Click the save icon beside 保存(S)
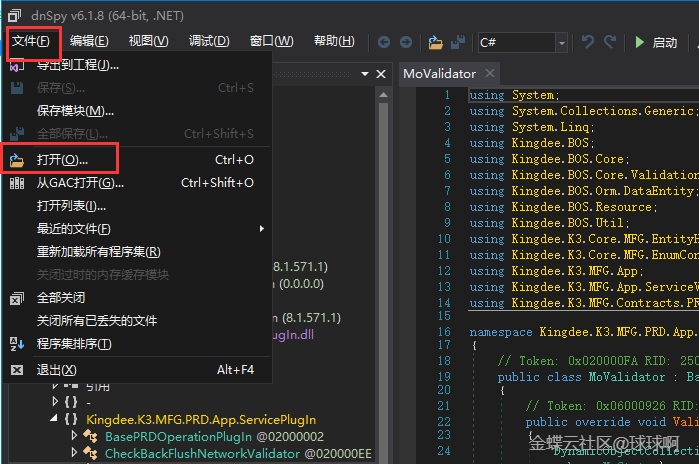This screenshot has height=464, width=699. pyautogui.click(x=17, y=88)
